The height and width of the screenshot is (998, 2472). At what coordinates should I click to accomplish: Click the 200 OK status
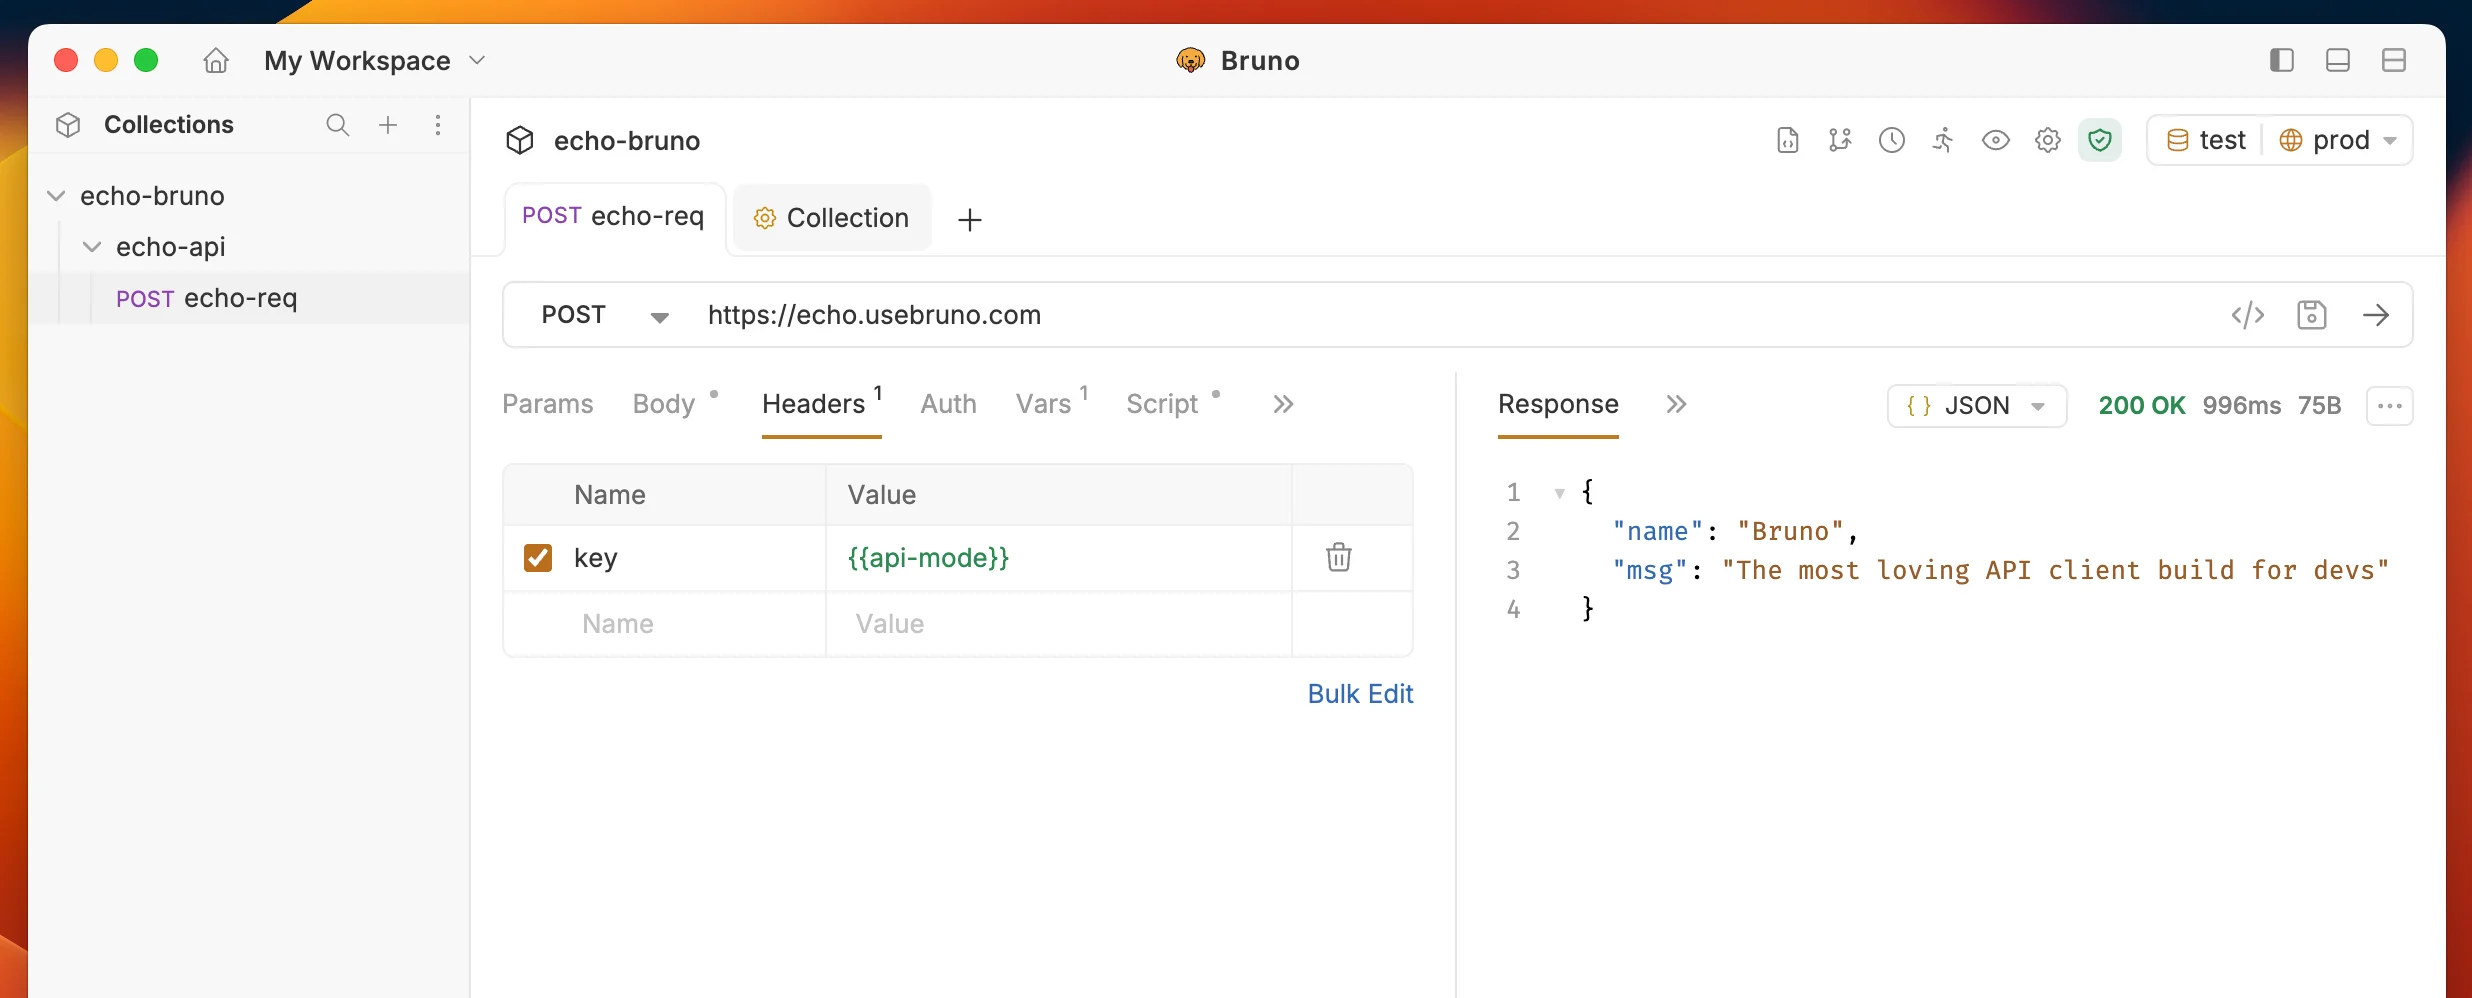pos(2142,406)
